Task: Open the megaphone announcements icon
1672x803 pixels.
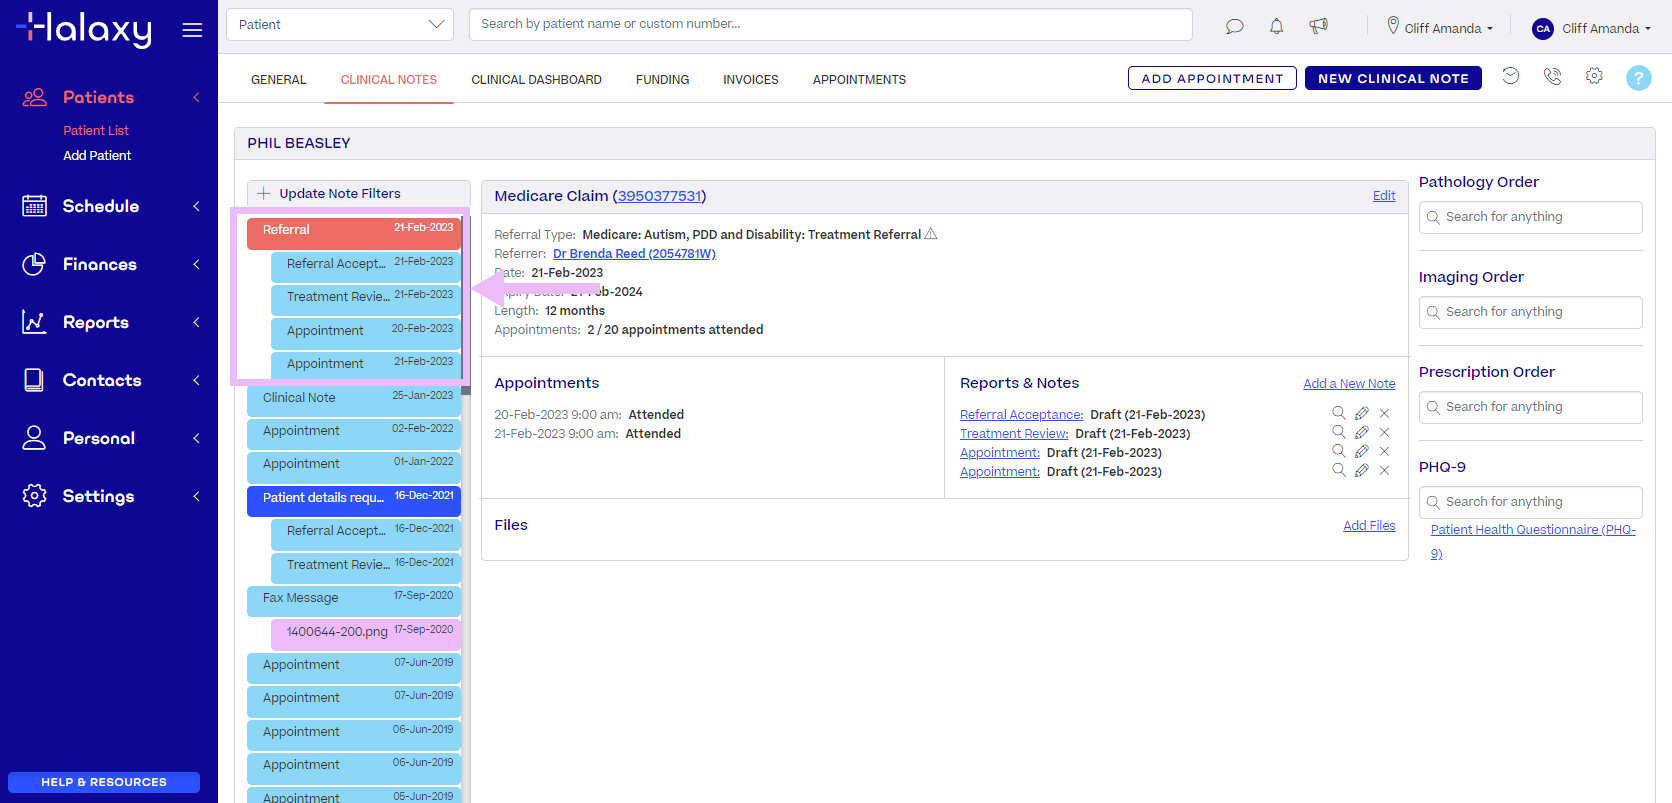Action: click(1318, 26)
